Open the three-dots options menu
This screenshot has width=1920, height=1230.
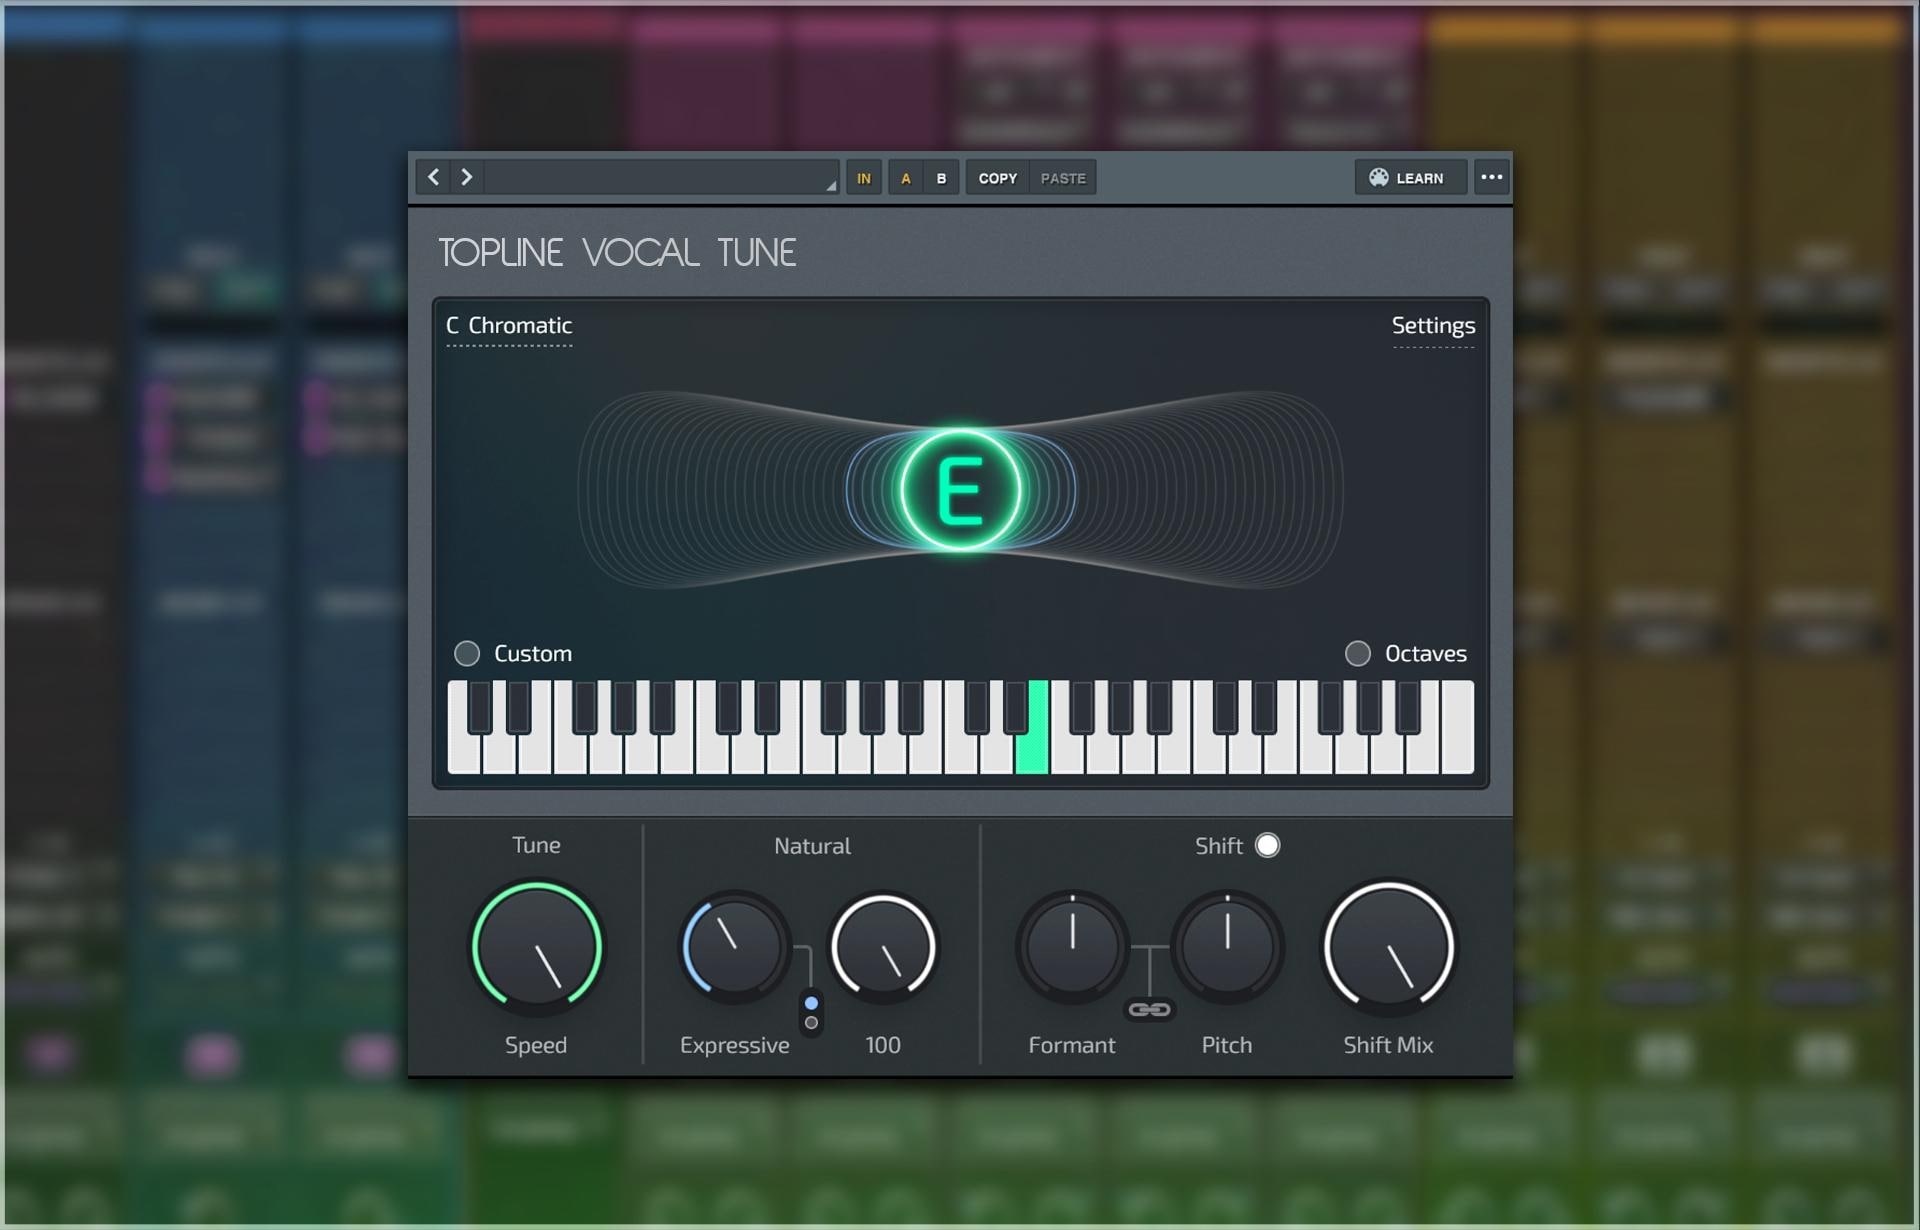pyautogui.click(x=1491, y=178)
